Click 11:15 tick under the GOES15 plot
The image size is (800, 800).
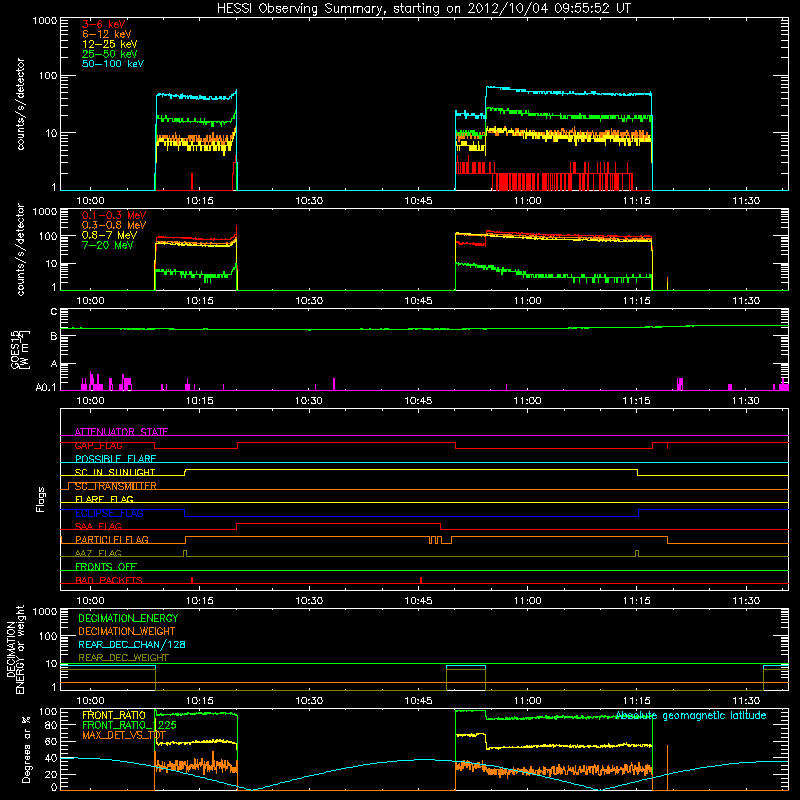(x=637, y=401)
